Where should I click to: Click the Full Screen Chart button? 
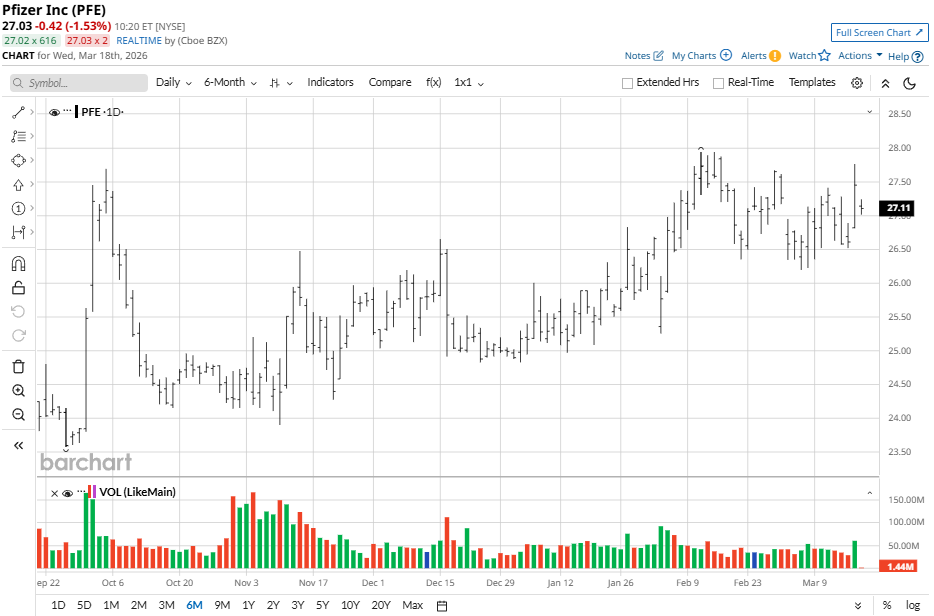[x=879, y=33]
